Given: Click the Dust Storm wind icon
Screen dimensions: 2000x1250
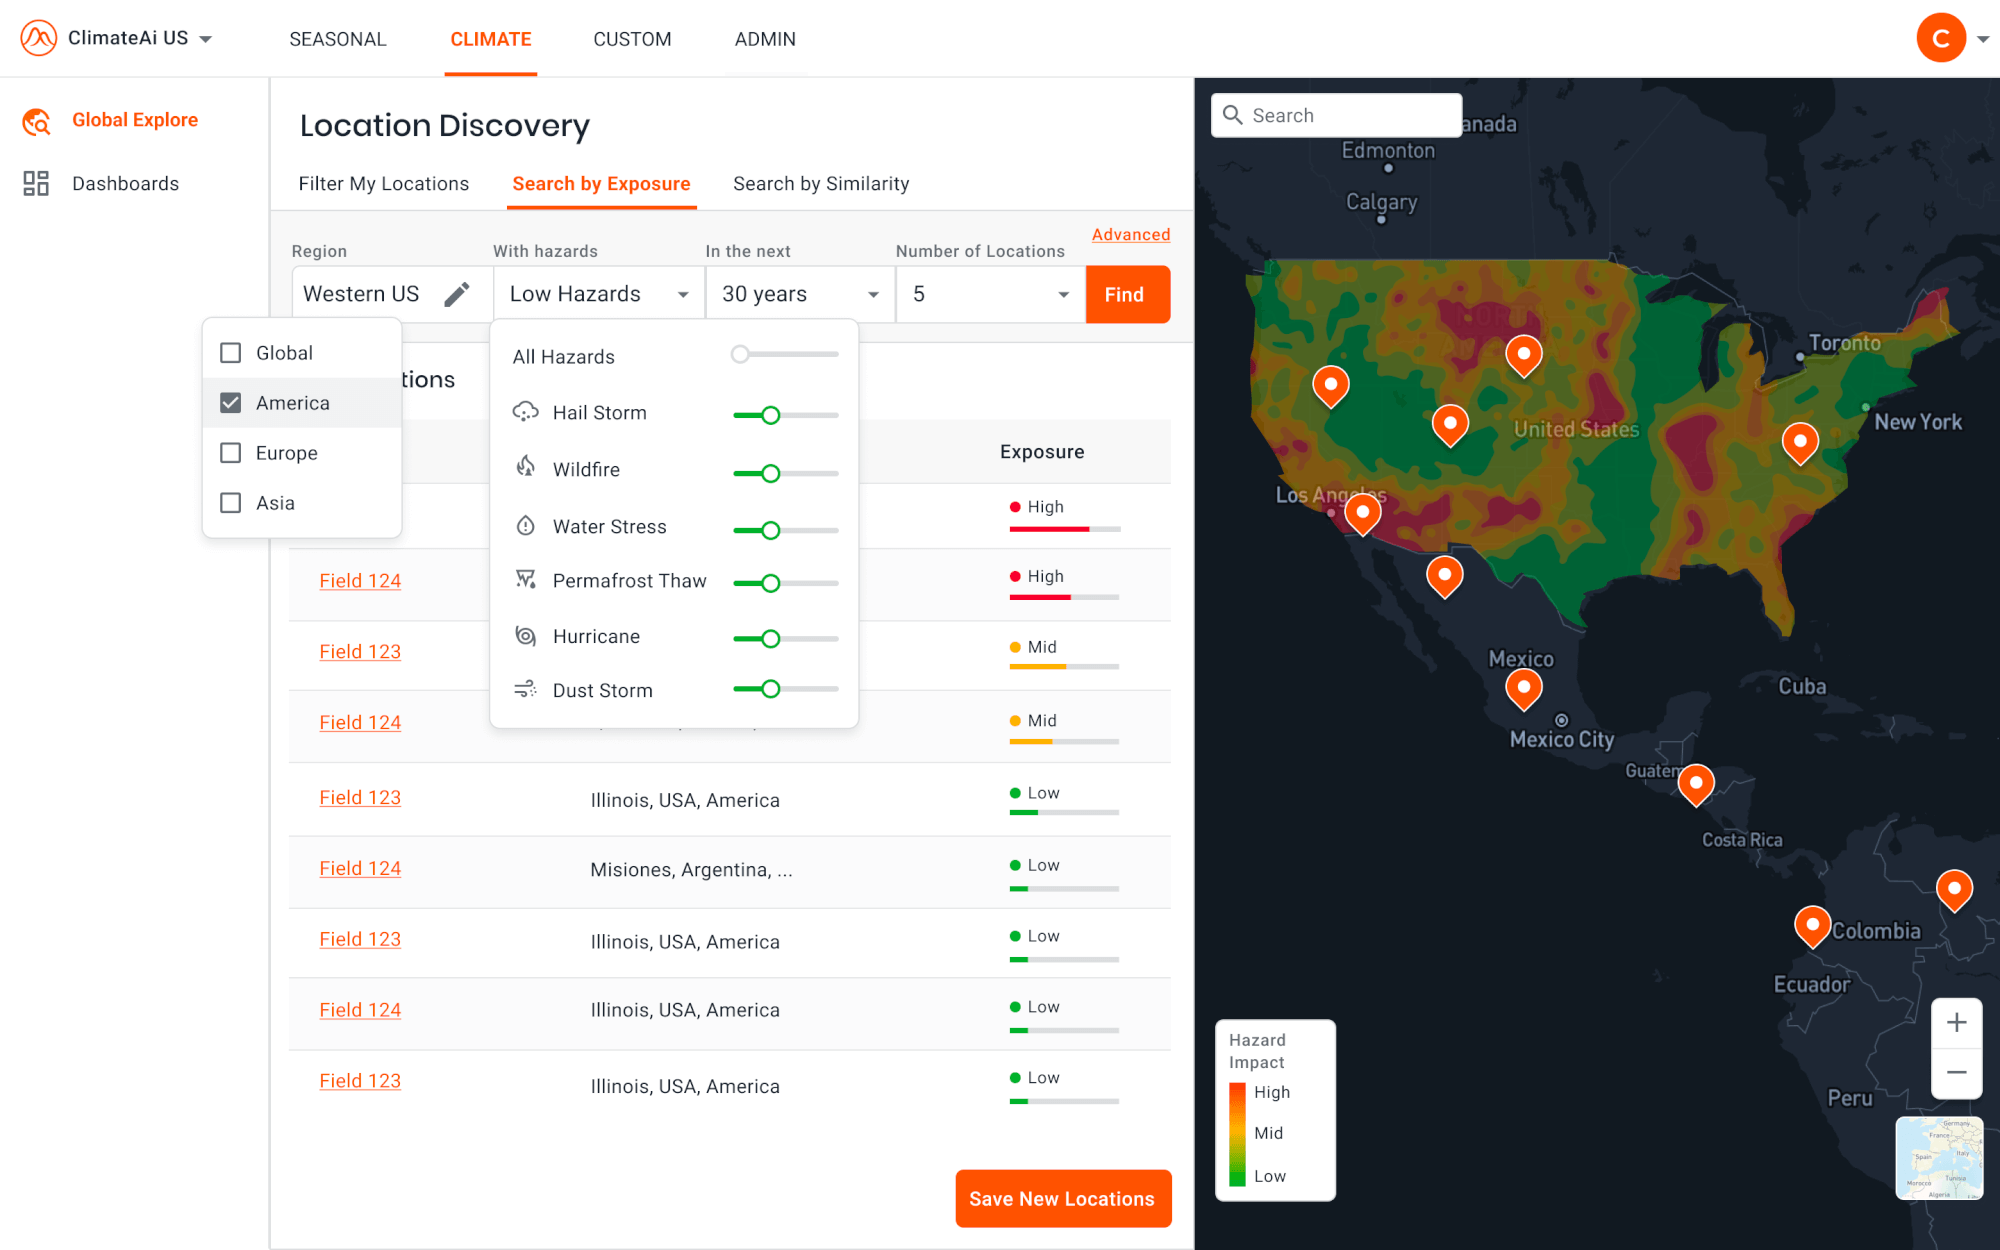Looking at the screenshot, I should click(x=525, y=690).
